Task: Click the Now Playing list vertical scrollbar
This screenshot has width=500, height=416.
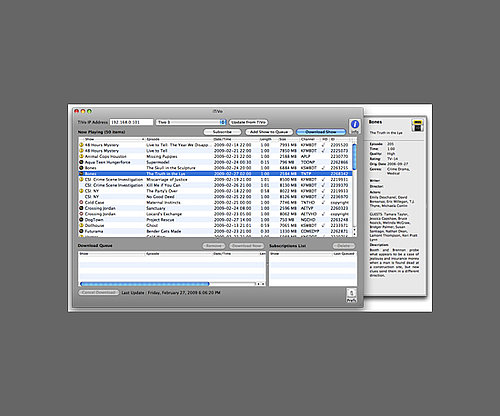Action: click(354, 187)
